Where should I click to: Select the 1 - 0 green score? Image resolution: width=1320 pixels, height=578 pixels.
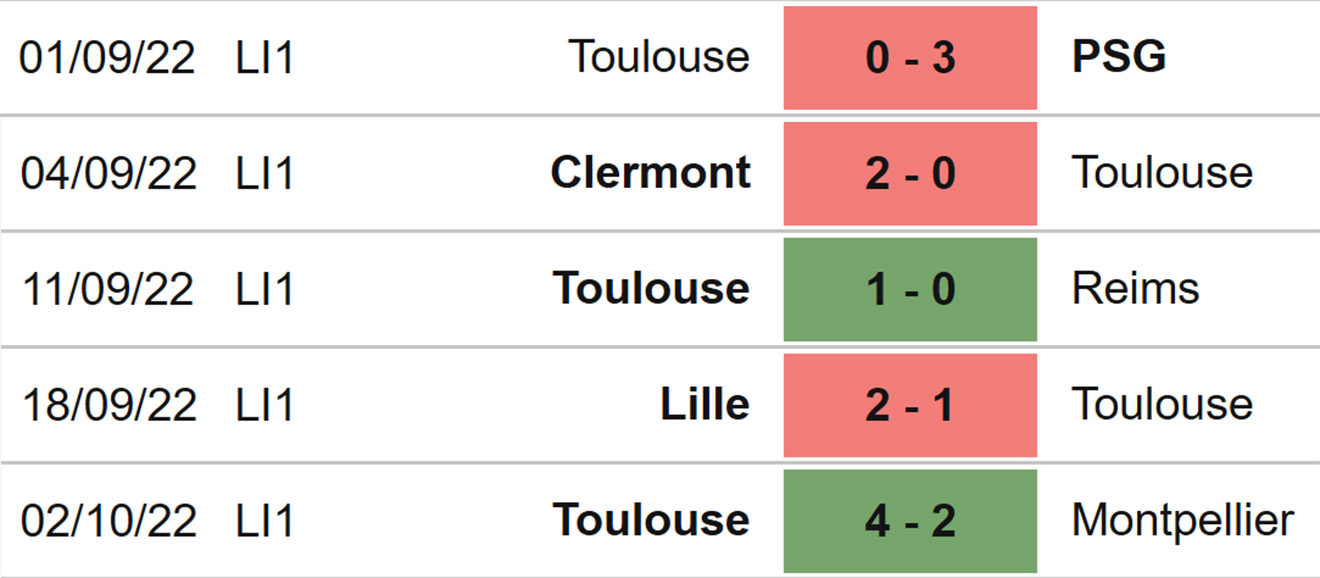coord(910,290)
